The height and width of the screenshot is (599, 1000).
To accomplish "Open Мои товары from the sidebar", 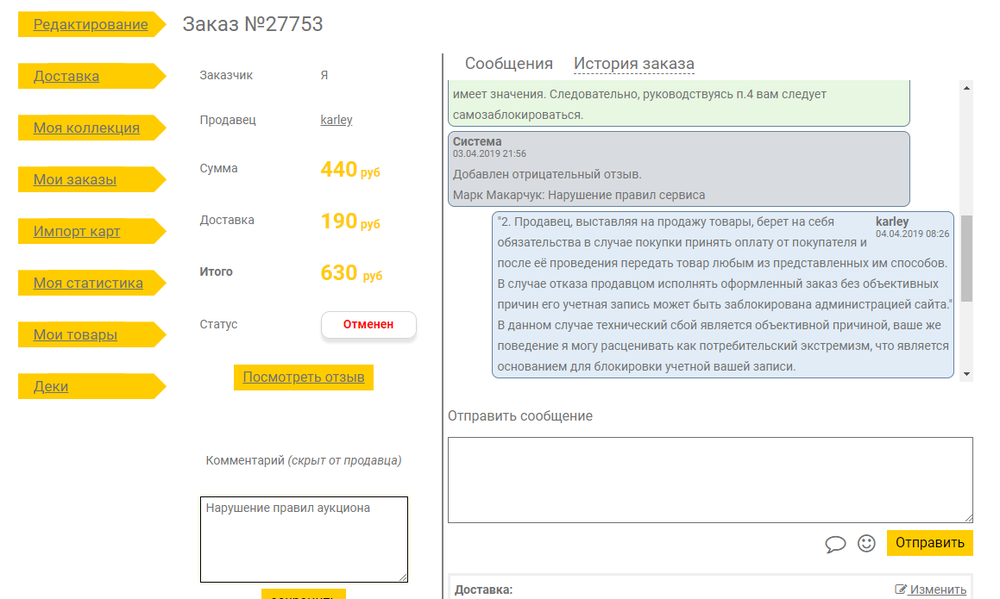I will pyautogui.click(x=75, y=335).
